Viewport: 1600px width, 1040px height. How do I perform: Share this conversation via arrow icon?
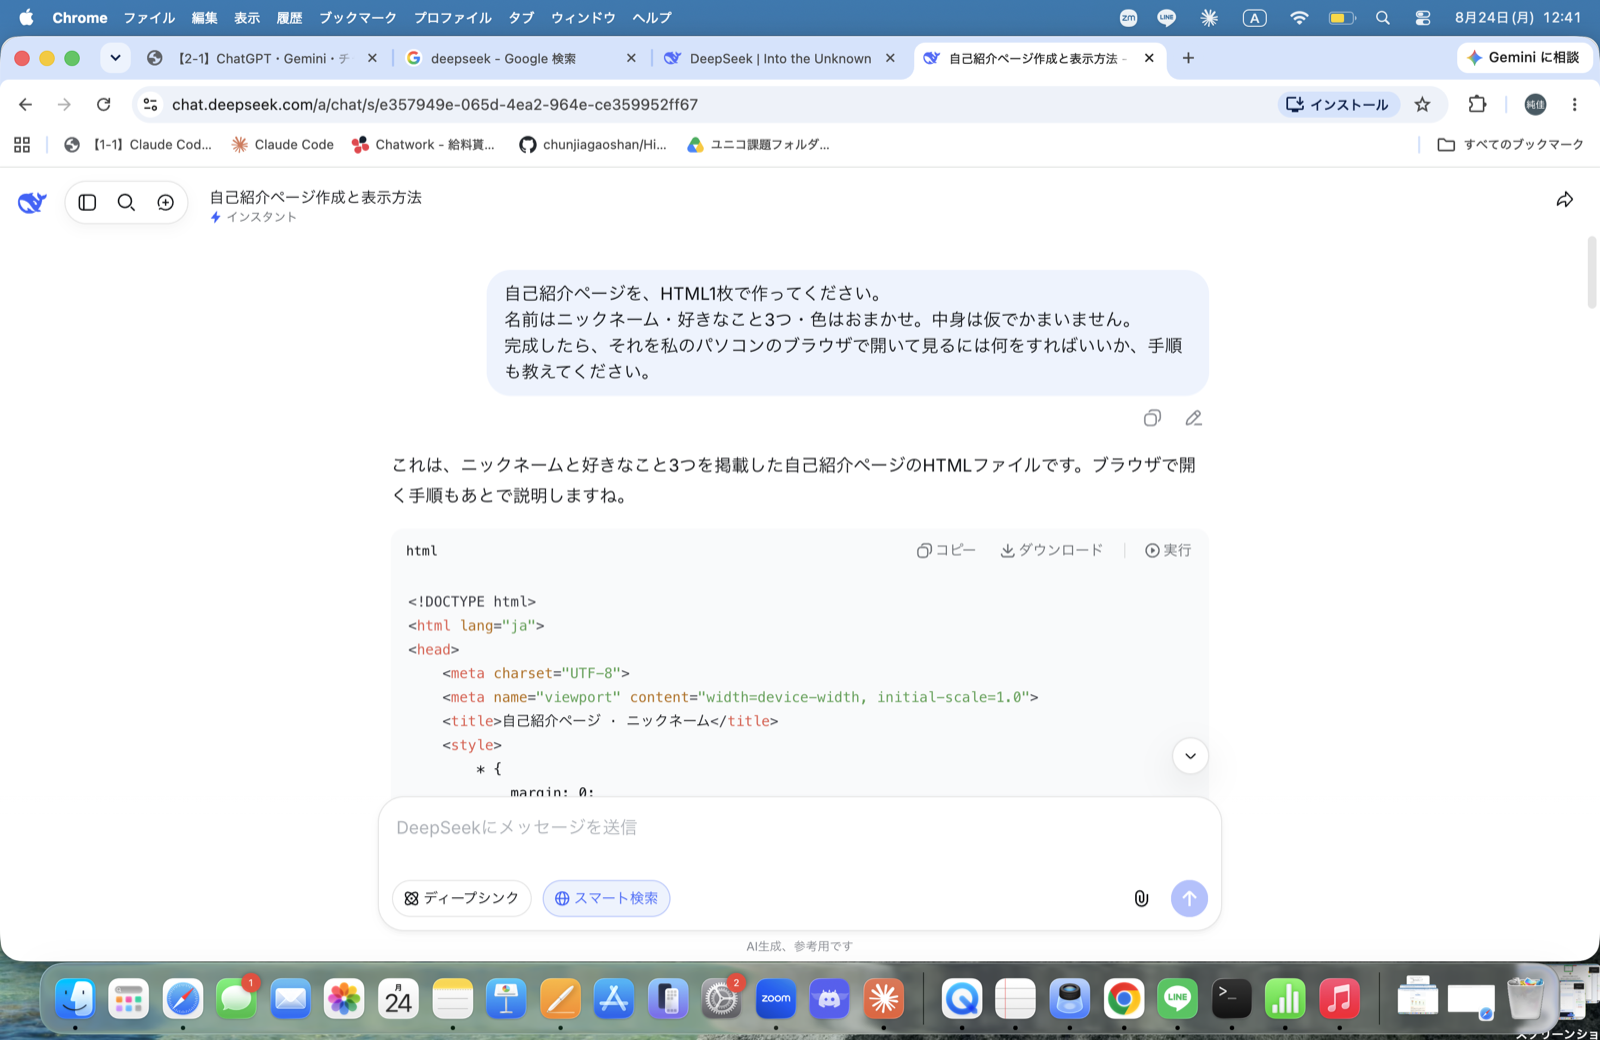pyautogui.click(x=1565, y=200)
